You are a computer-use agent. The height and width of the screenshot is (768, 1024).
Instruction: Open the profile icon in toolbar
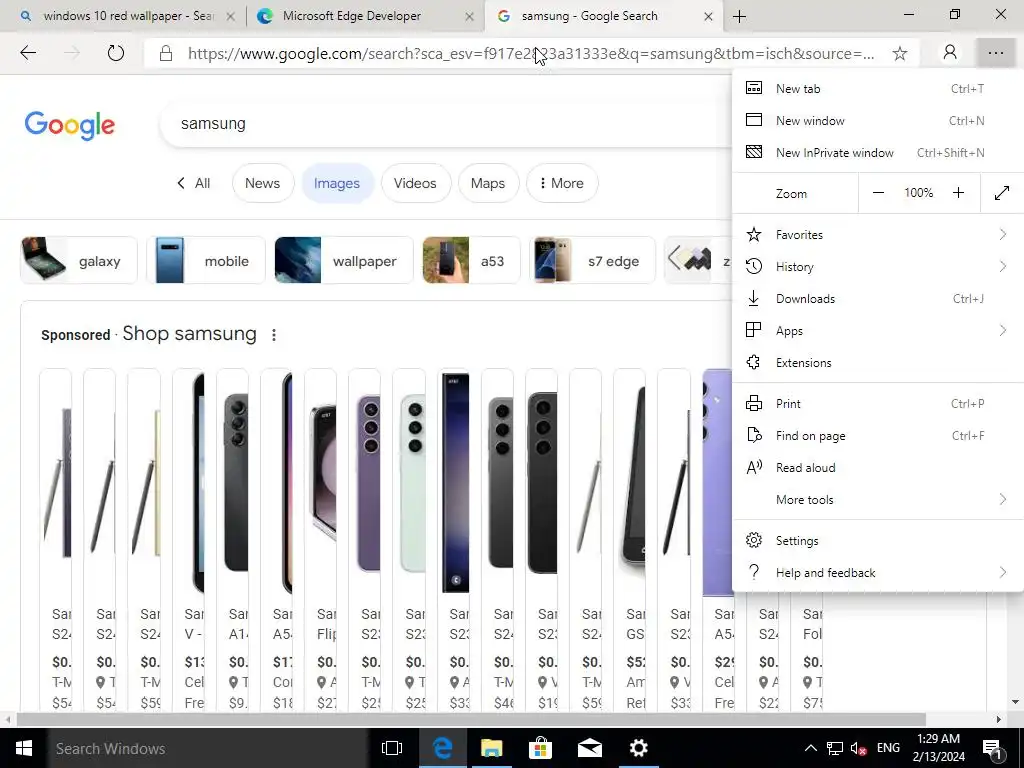(x=950, y=53)
